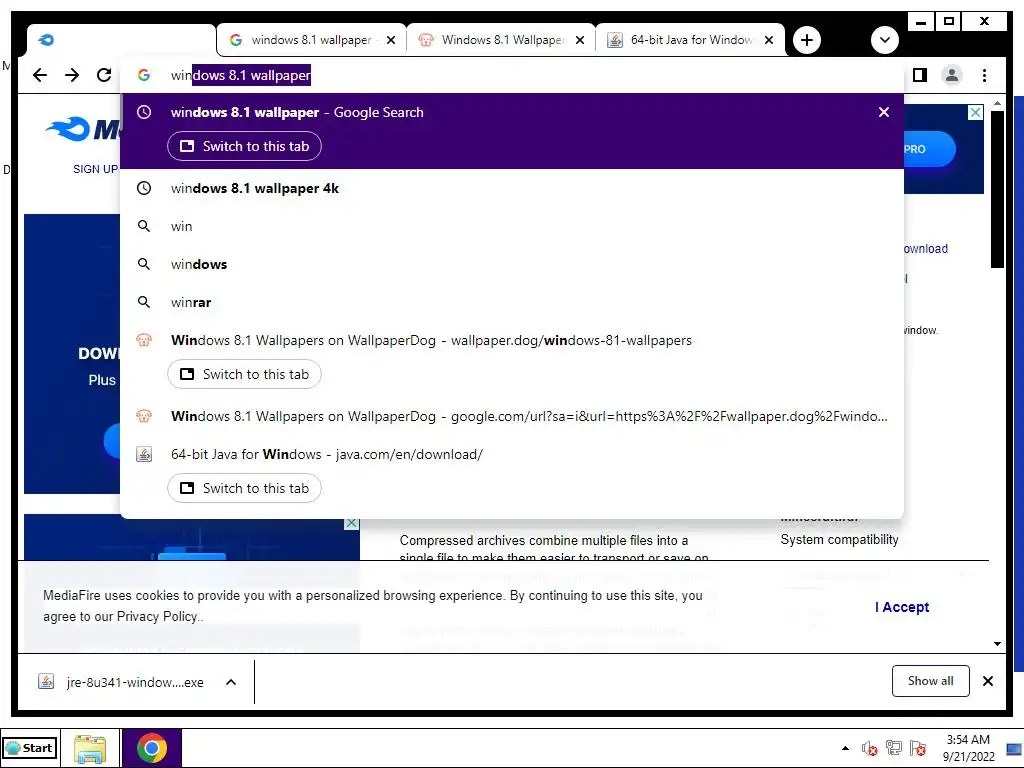Click 'Switch to this tab' under Google Search suggestion

click(x=244, y=146)
